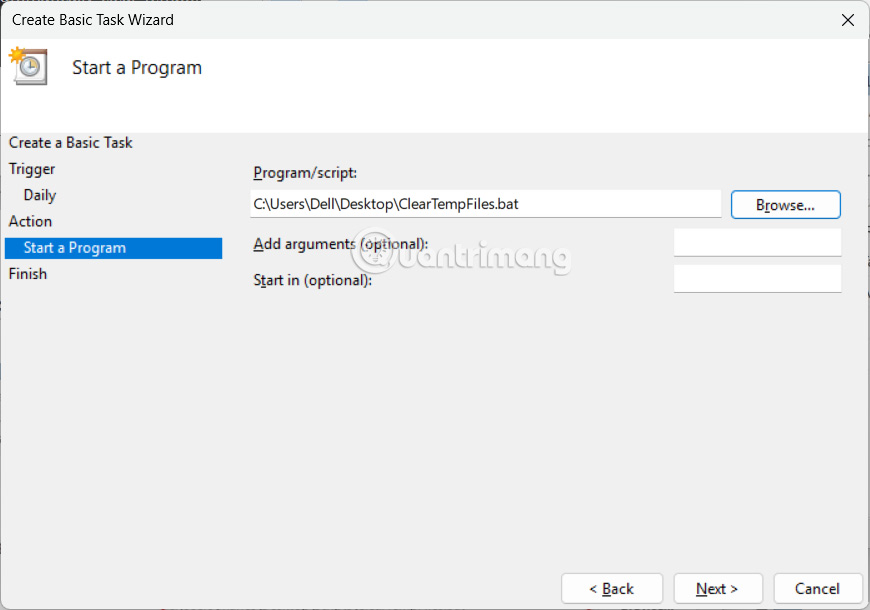Open the Browse file picker
The width and height of the screenshot is (870, 610).
tap(785, 204)
